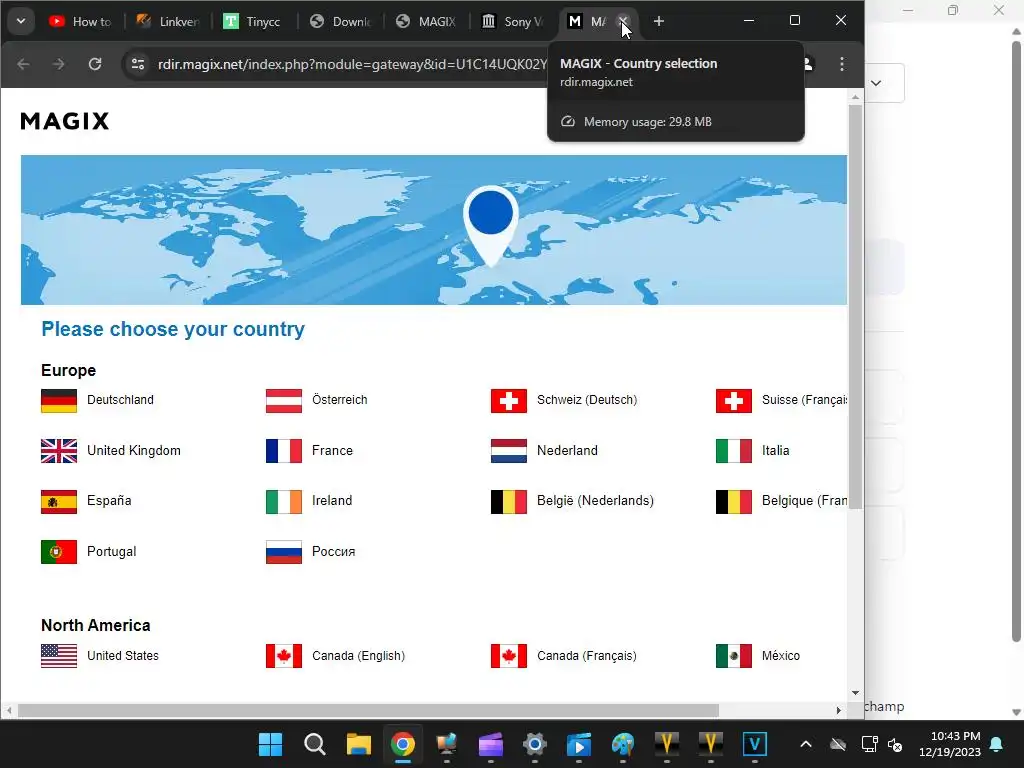
Task: Reload the current page
Action: pyautogui.click(x=95, y=64)
